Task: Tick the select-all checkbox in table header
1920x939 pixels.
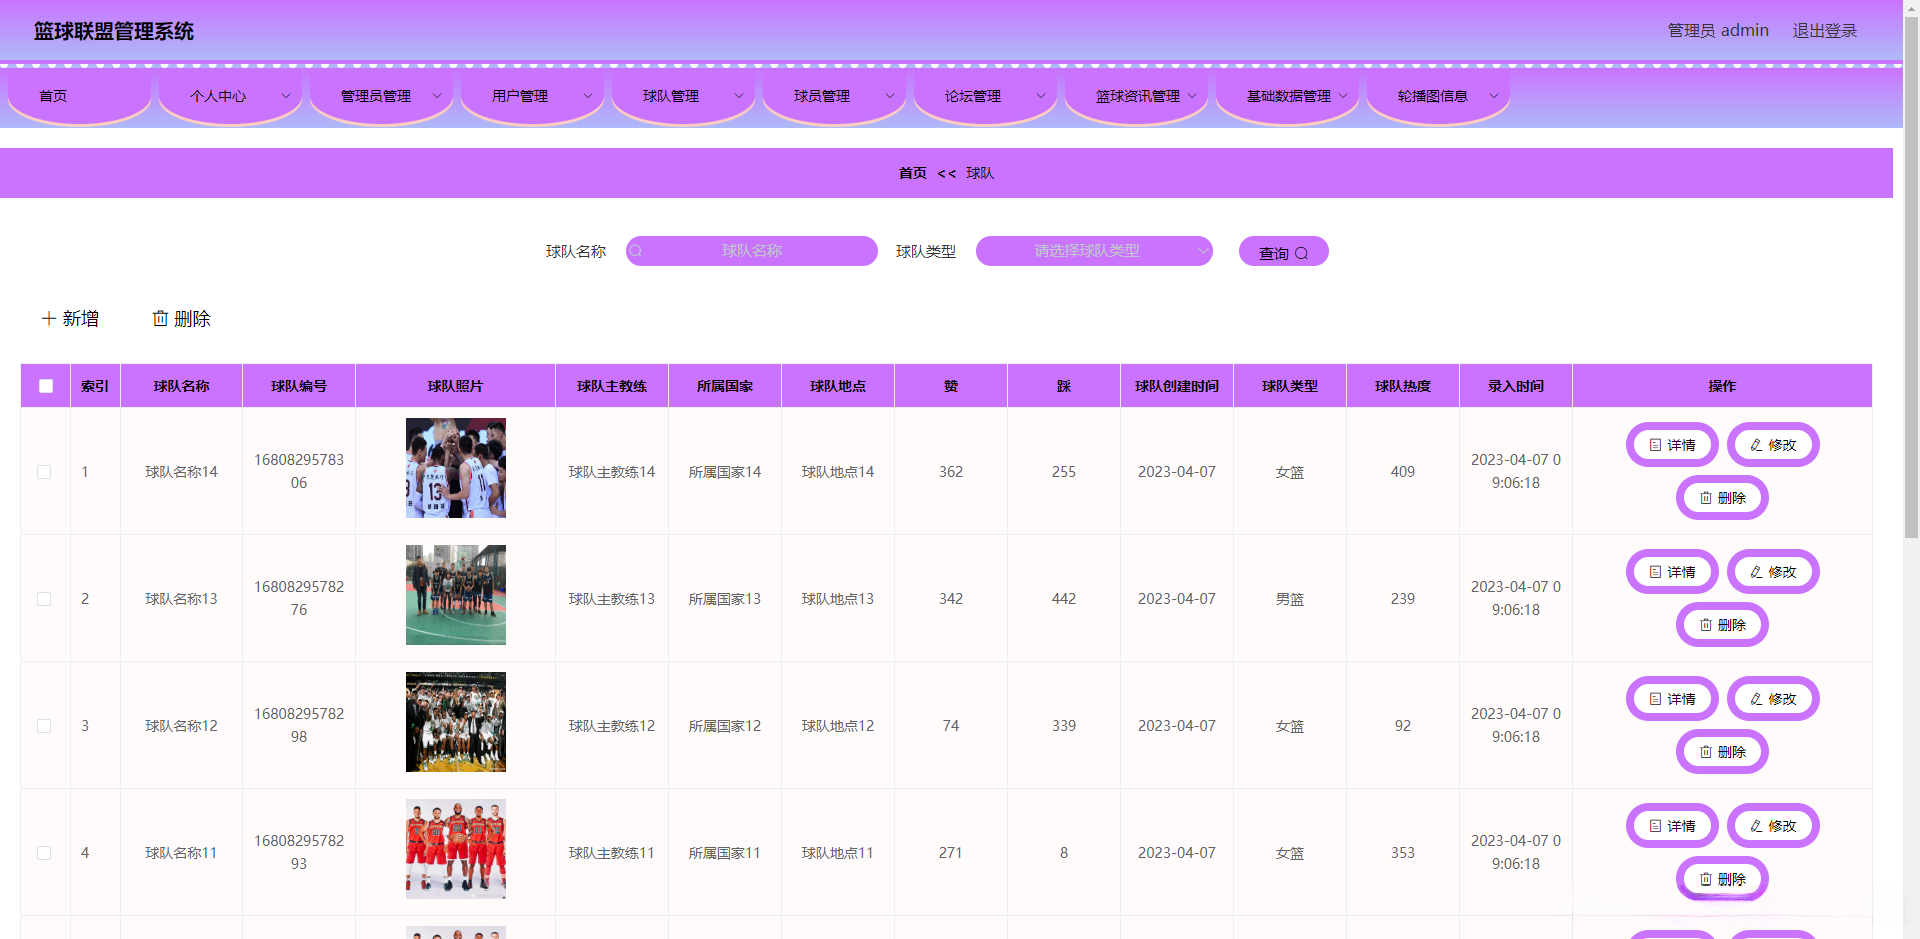Action: pos(46,386)
